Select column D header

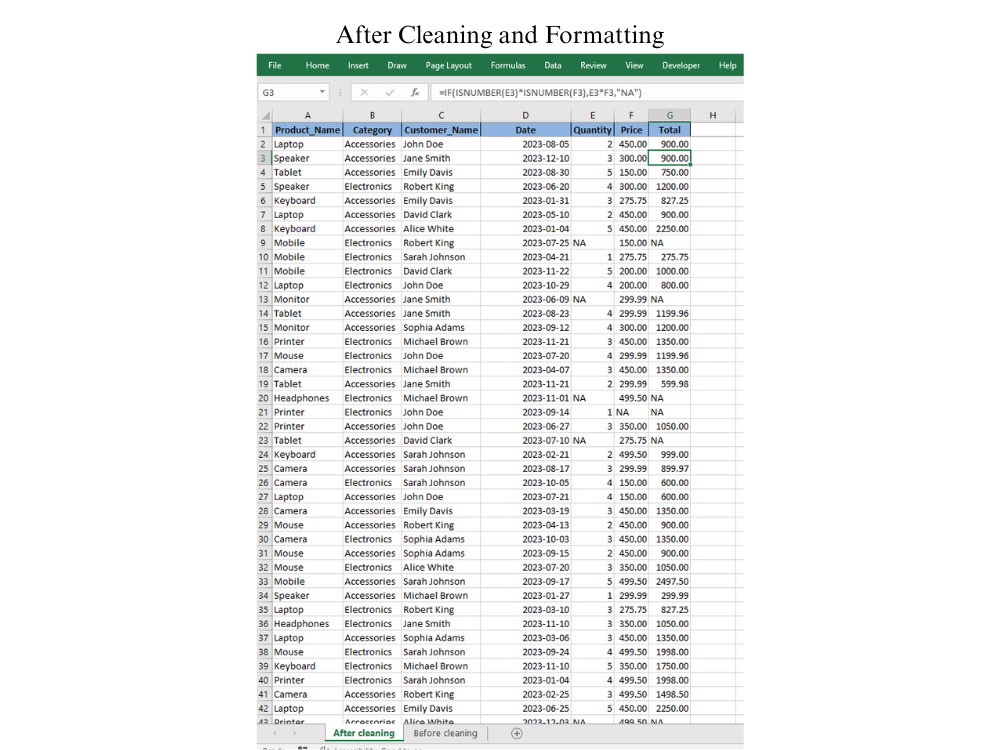(526, 115)
